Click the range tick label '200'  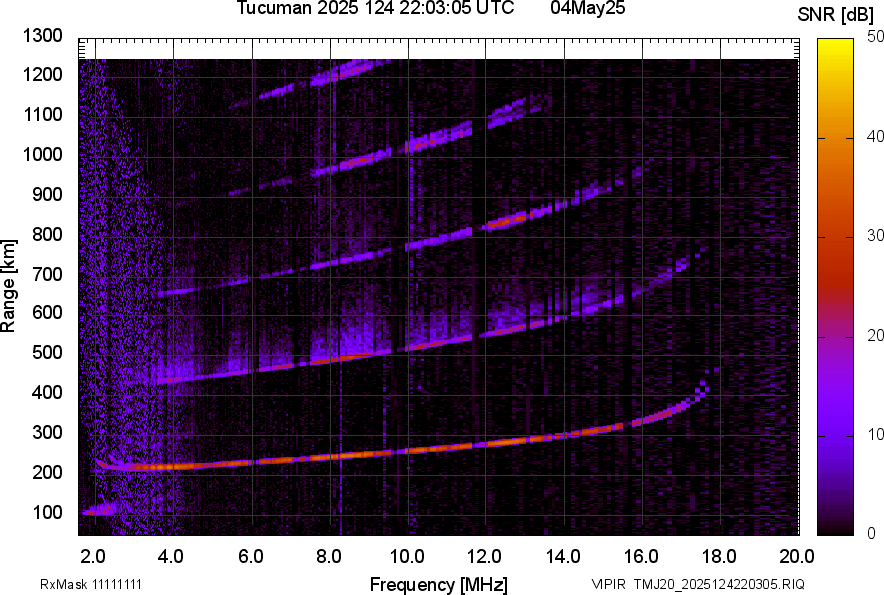pyautogui.click(x=47, y=472)
